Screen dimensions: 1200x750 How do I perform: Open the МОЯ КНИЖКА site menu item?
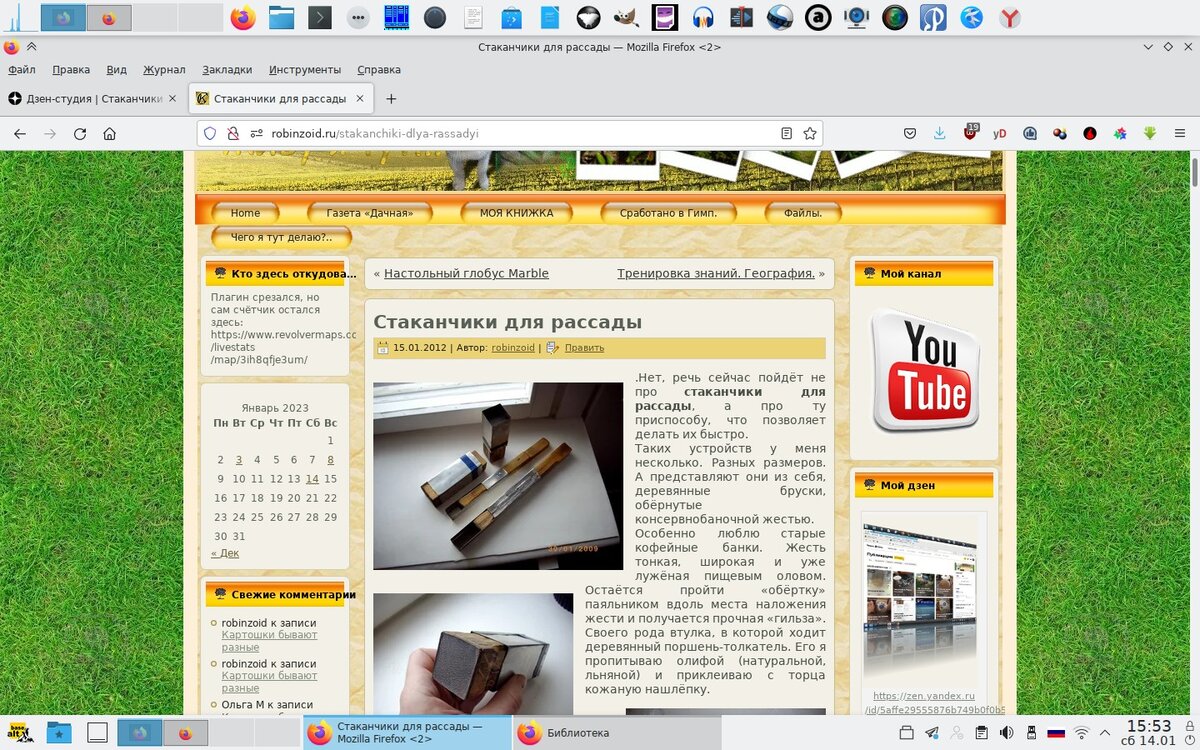pyautogui.click(x=516, y=213)
